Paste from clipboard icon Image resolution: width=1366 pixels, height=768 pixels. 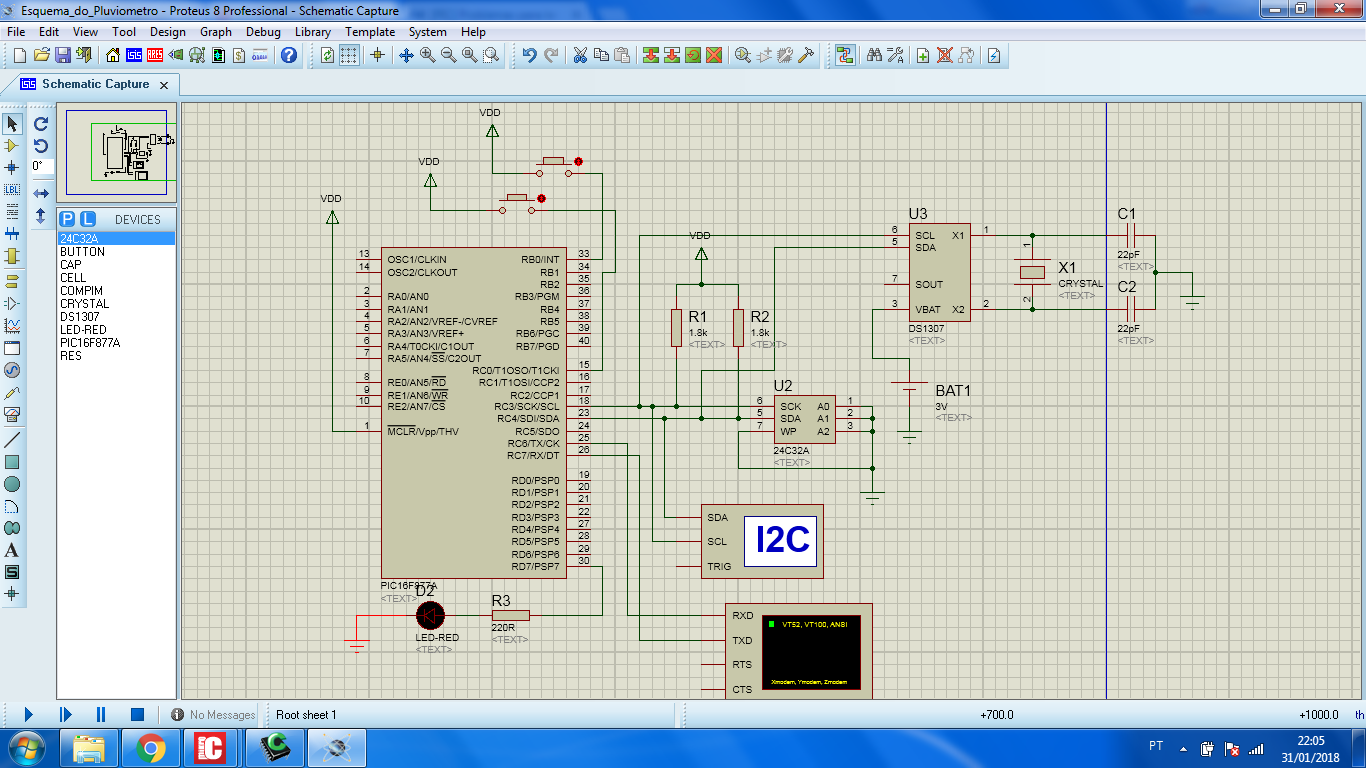622,55
